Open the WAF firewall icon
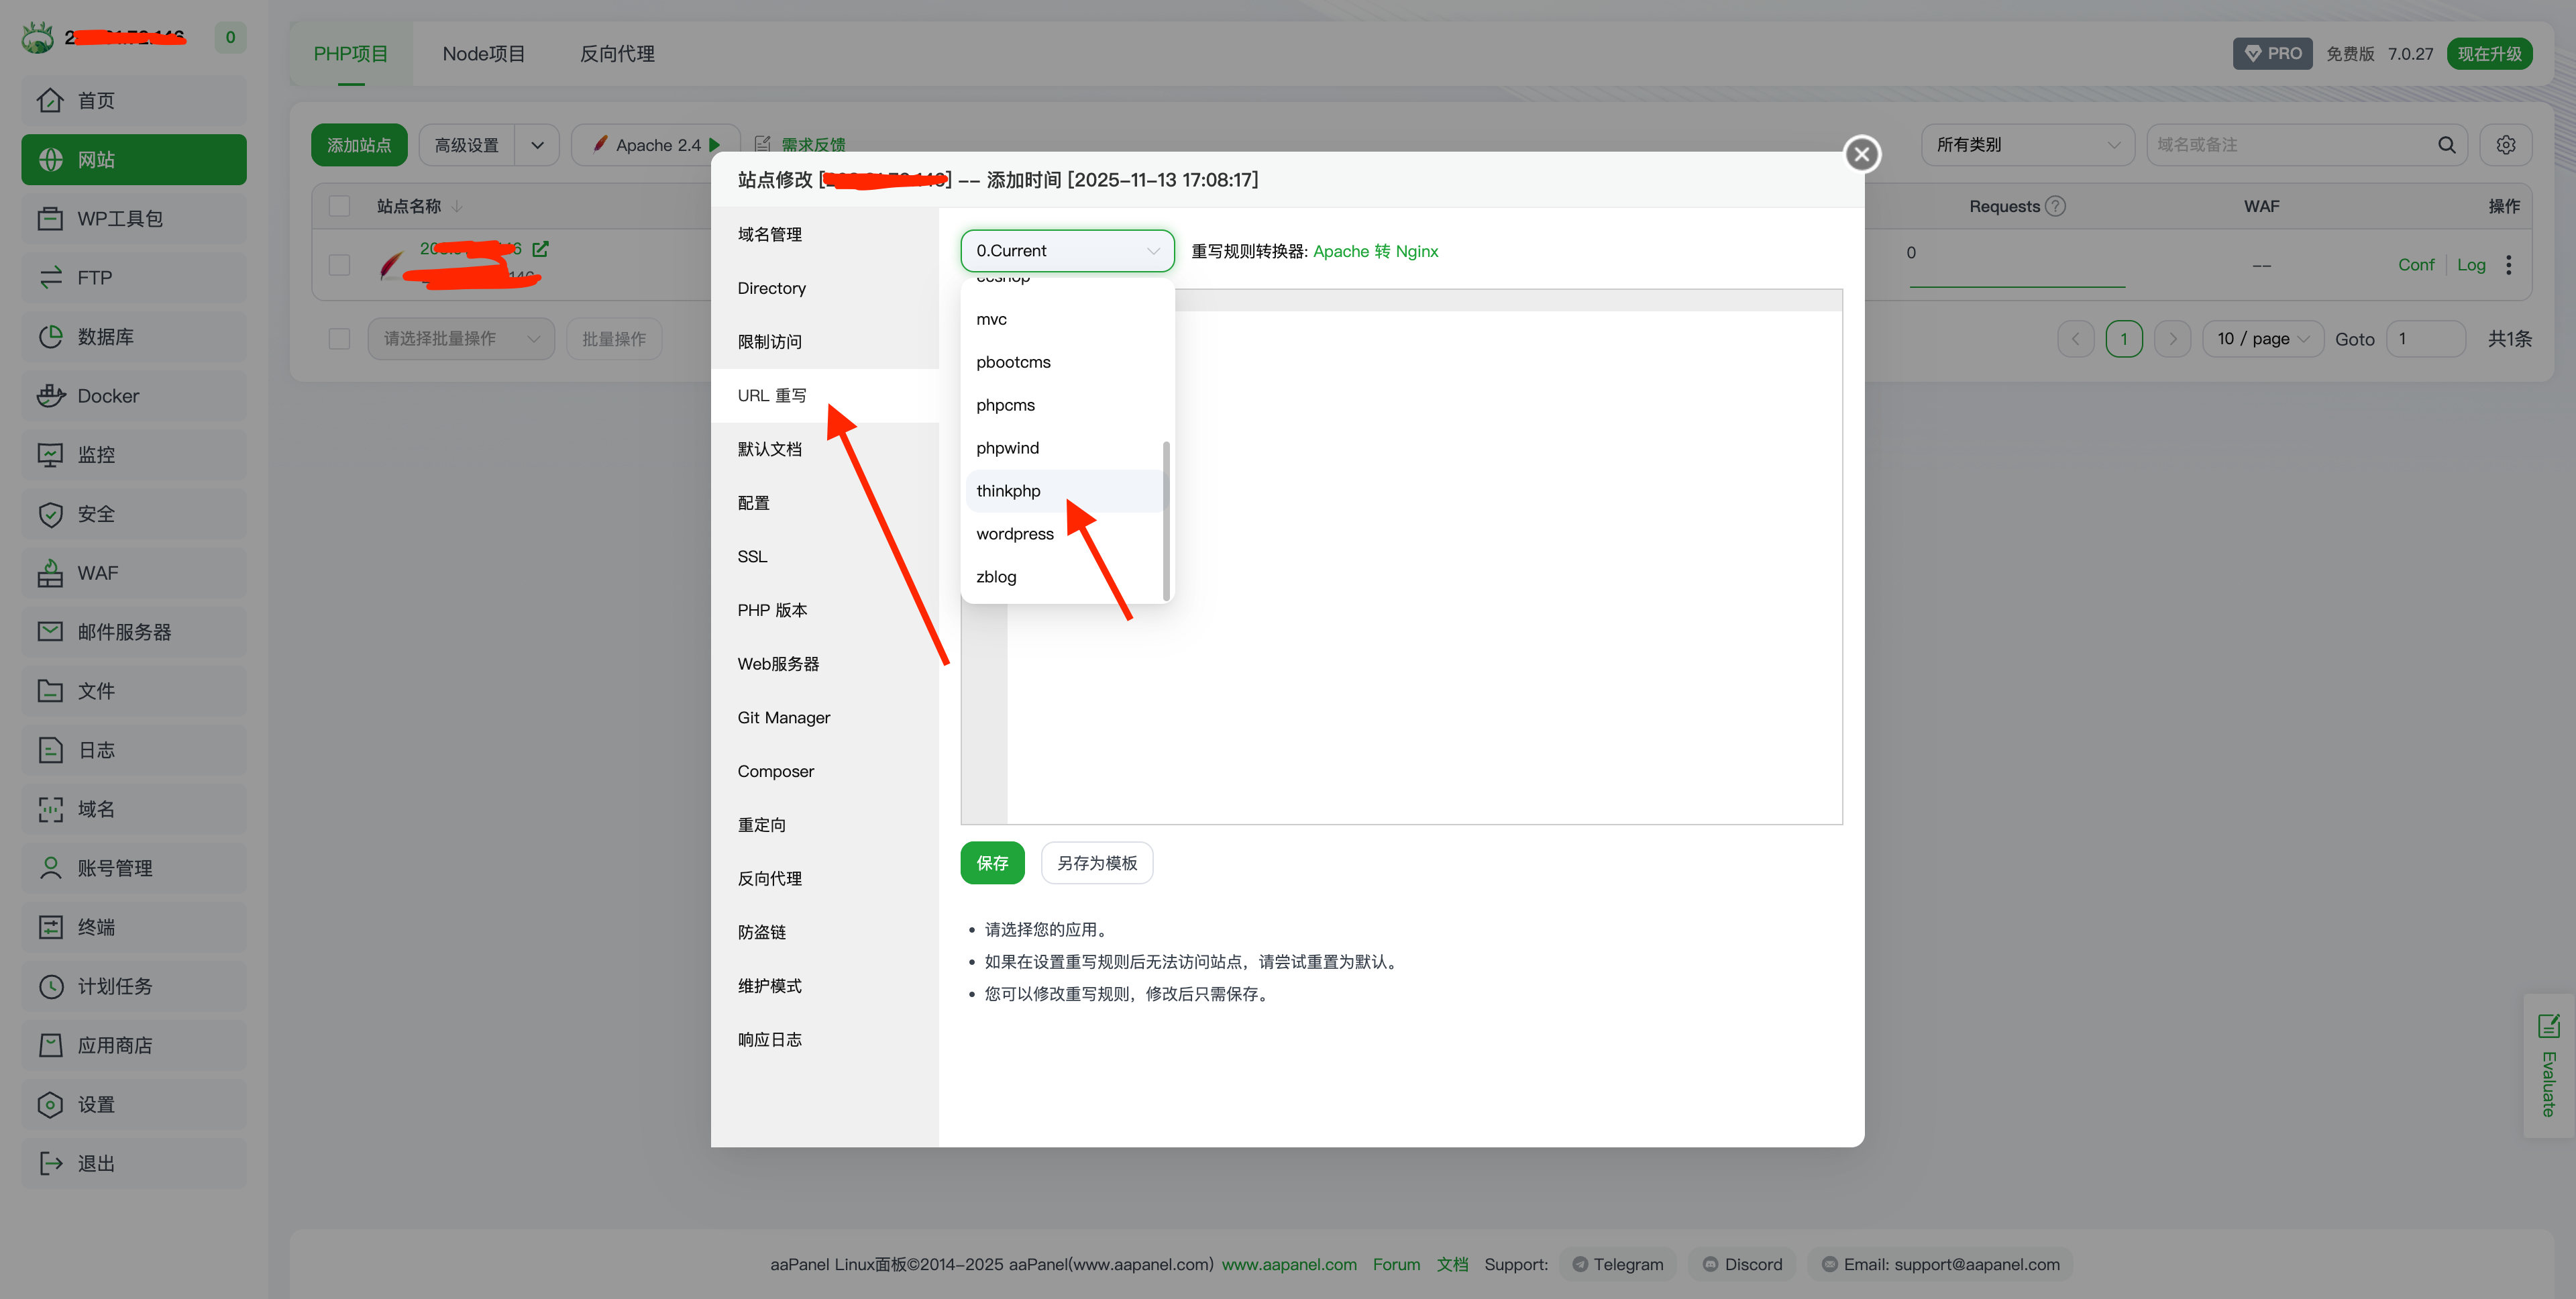This screenshot has width=2576, height=1299. pos(50,573)
